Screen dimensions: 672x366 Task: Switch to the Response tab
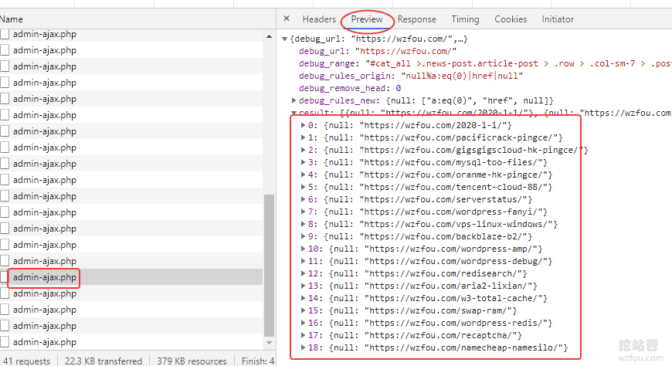417,19
